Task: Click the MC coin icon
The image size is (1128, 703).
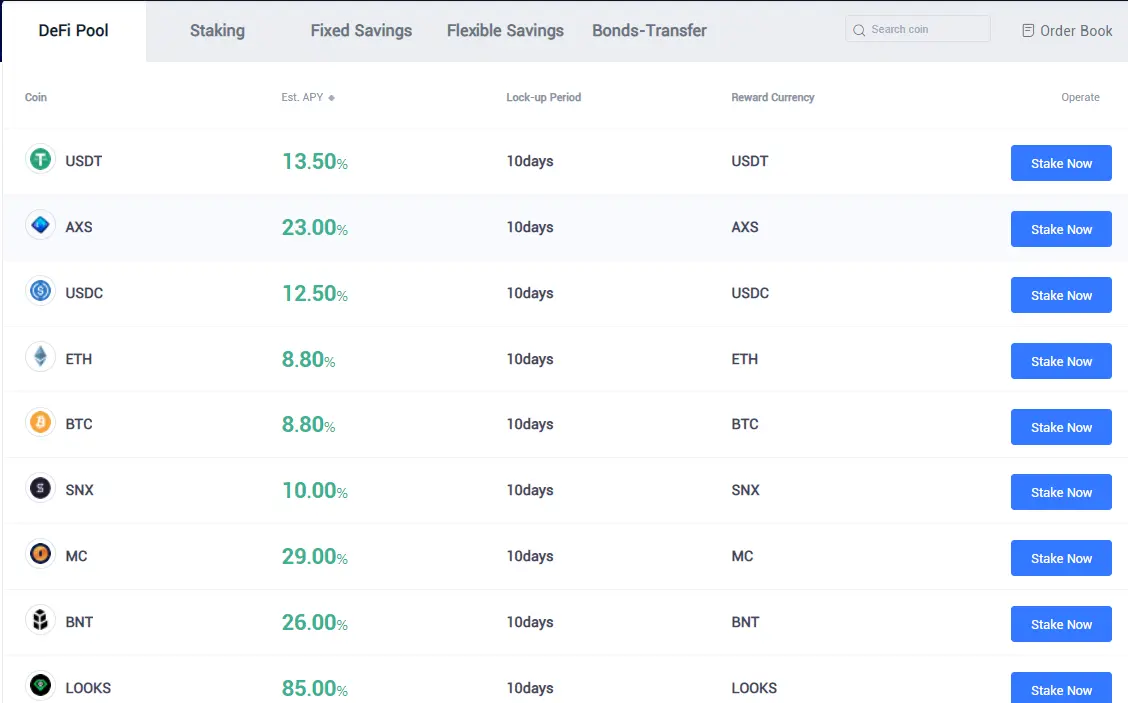Action: coord(40,554)
